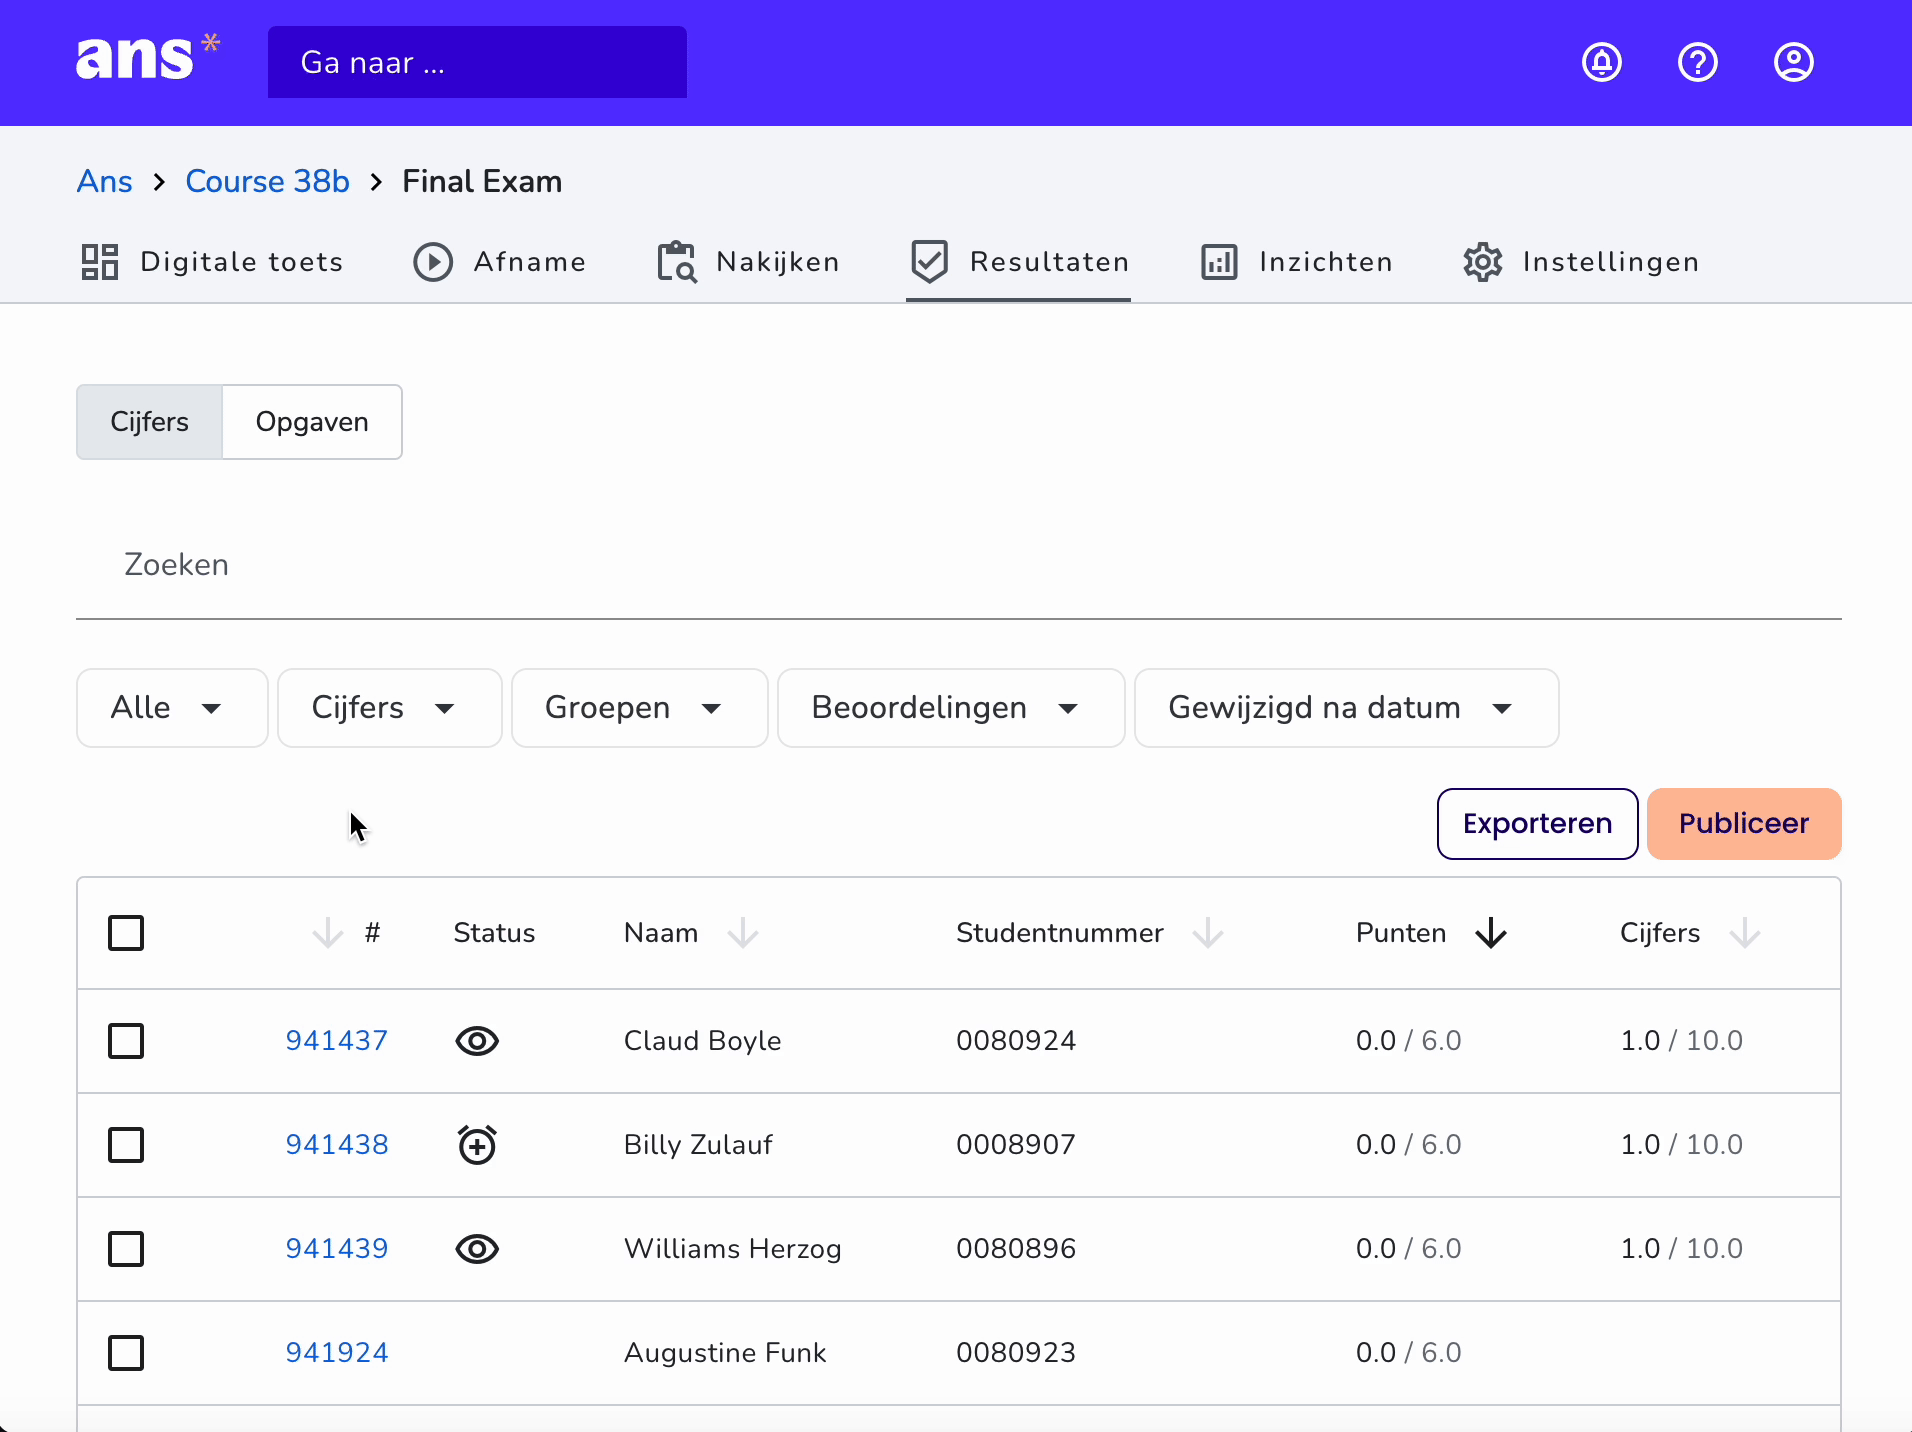Image resolution: width=1912 pixels, height=1432 pixels.
Task: Sort by Studentnummer column arrow
Action: tap(1208, 933)
